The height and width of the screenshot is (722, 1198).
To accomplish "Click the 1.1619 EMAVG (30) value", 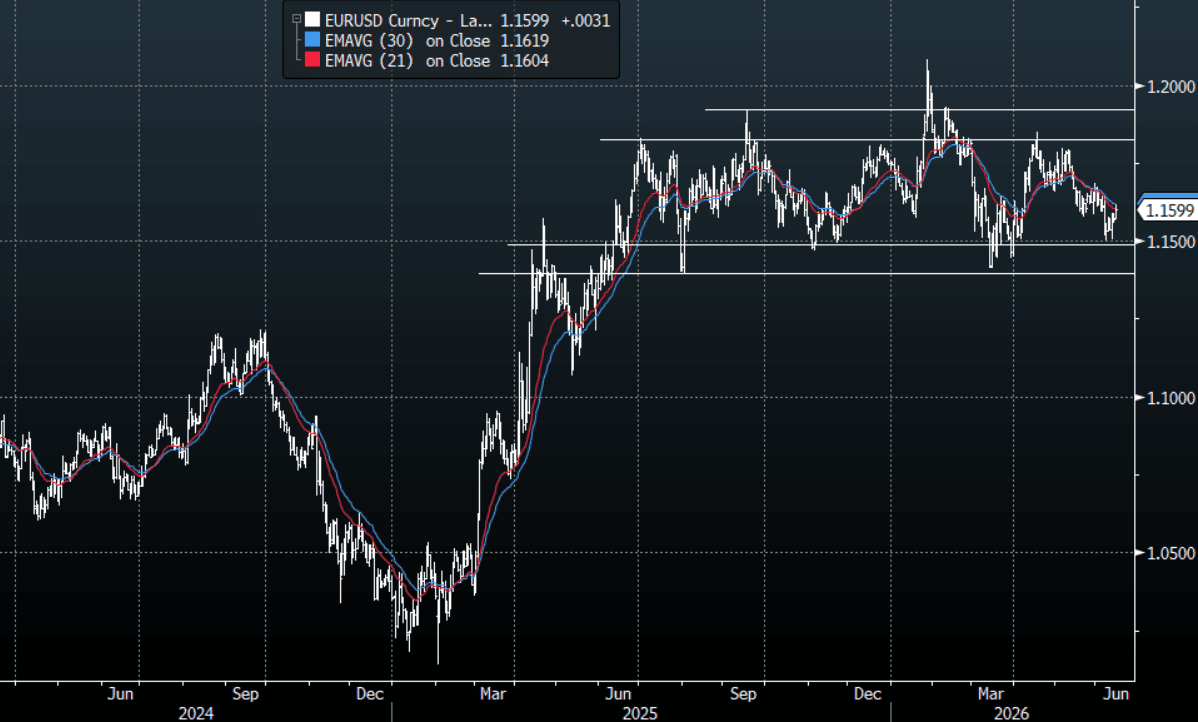I will pos(524,40).
